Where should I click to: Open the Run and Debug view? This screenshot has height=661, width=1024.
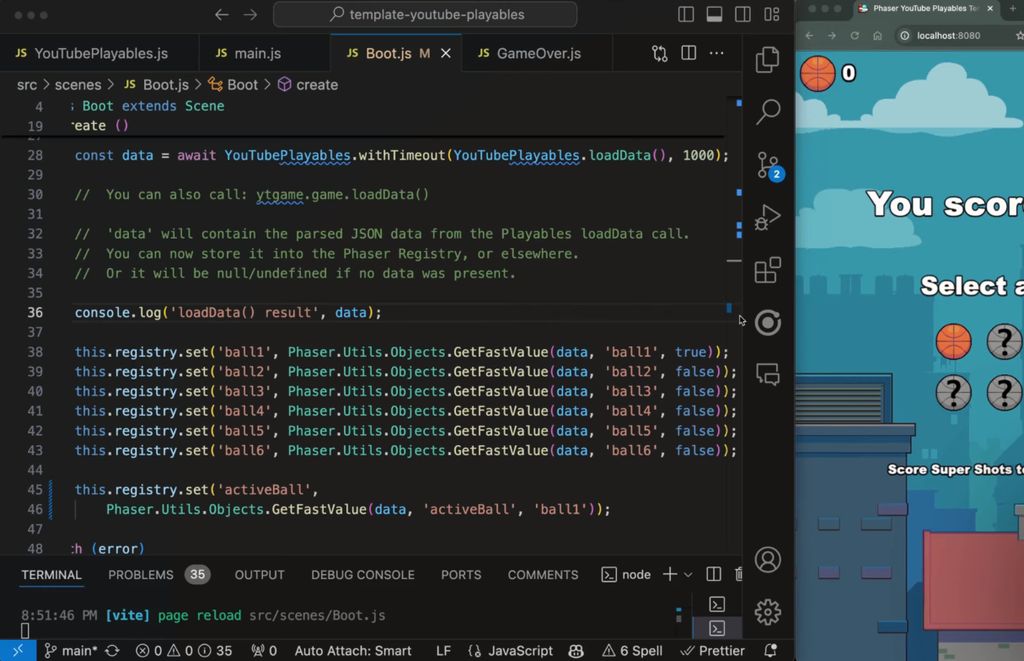(x=767, y=218)
